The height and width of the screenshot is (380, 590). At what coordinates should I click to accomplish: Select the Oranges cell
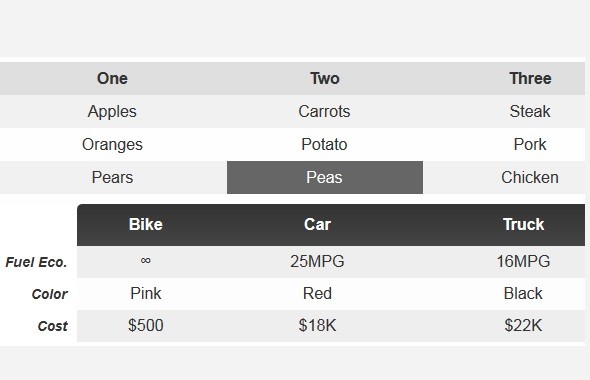[x=112, y=144]
